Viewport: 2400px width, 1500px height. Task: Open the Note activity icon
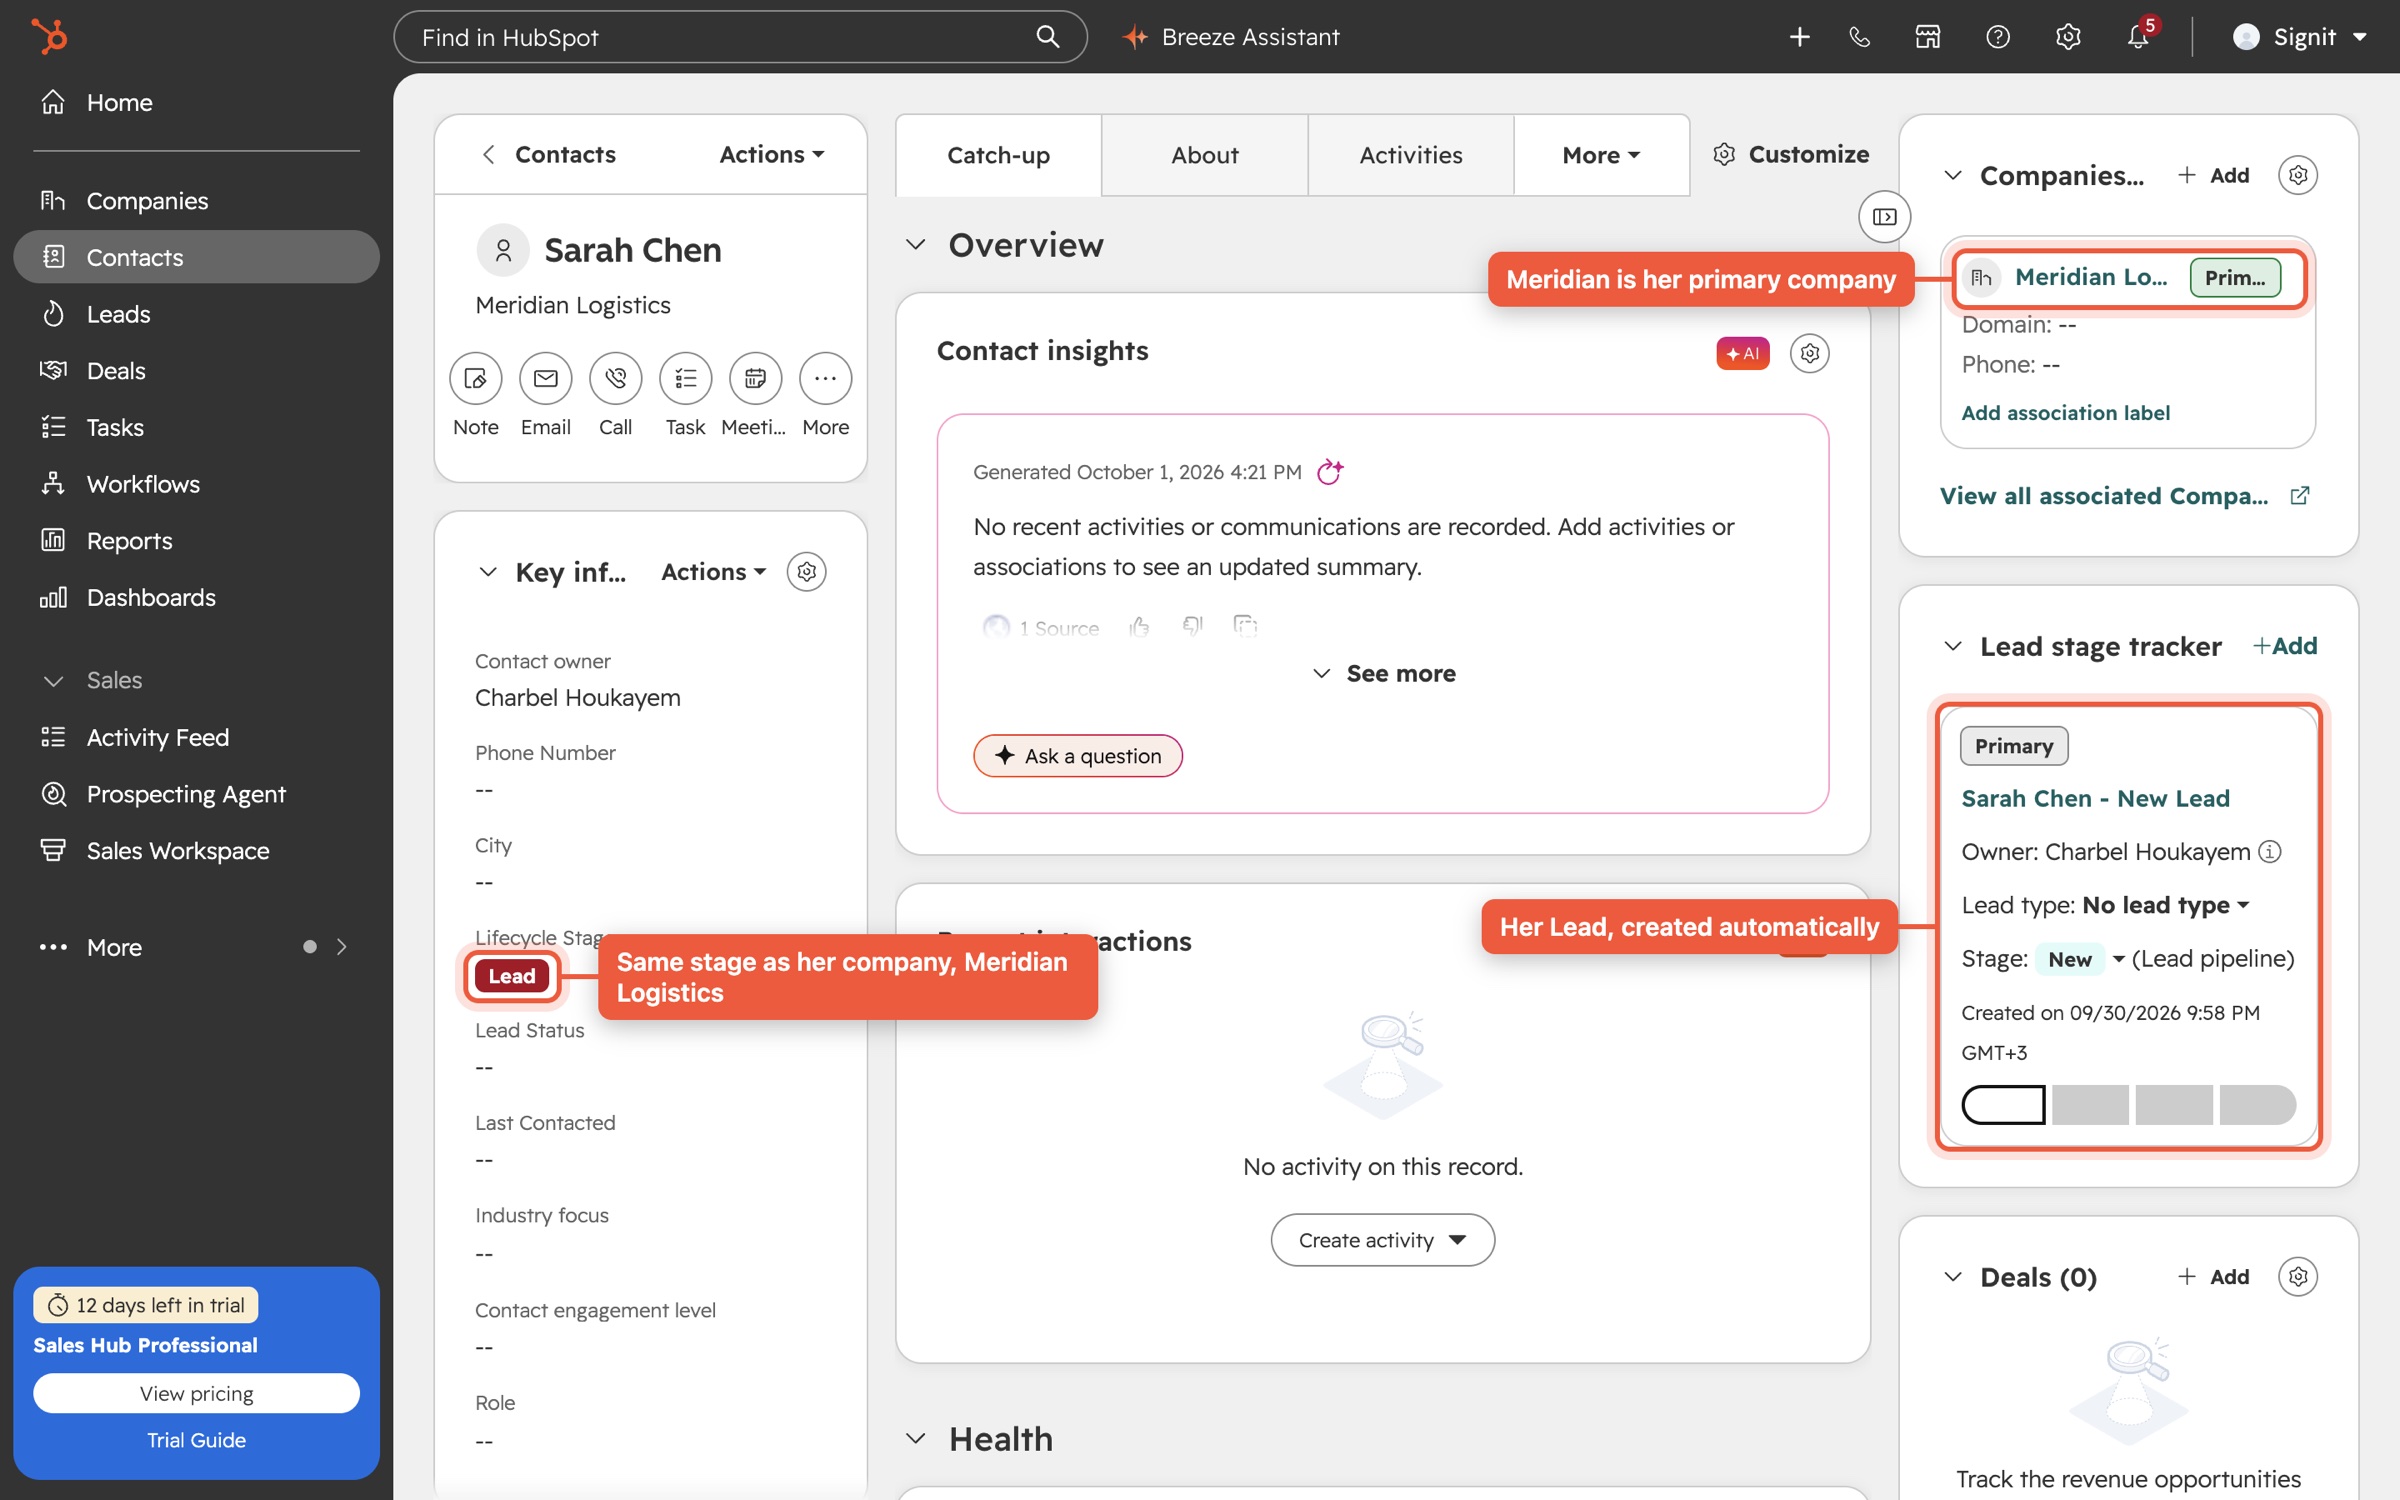pyautogui.click(x=475, y=378)
